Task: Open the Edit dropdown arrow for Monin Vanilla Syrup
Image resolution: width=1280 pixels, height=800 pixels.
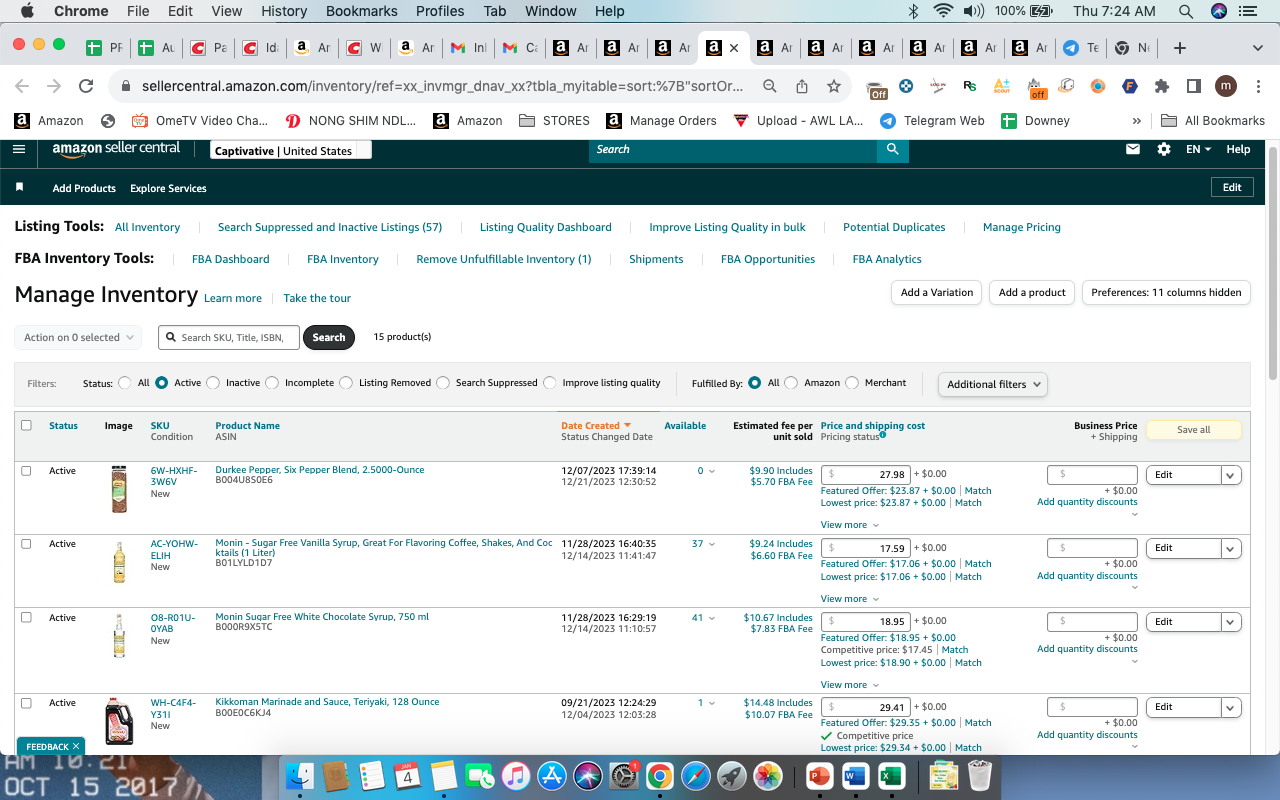Action: tap(1231, 548)
